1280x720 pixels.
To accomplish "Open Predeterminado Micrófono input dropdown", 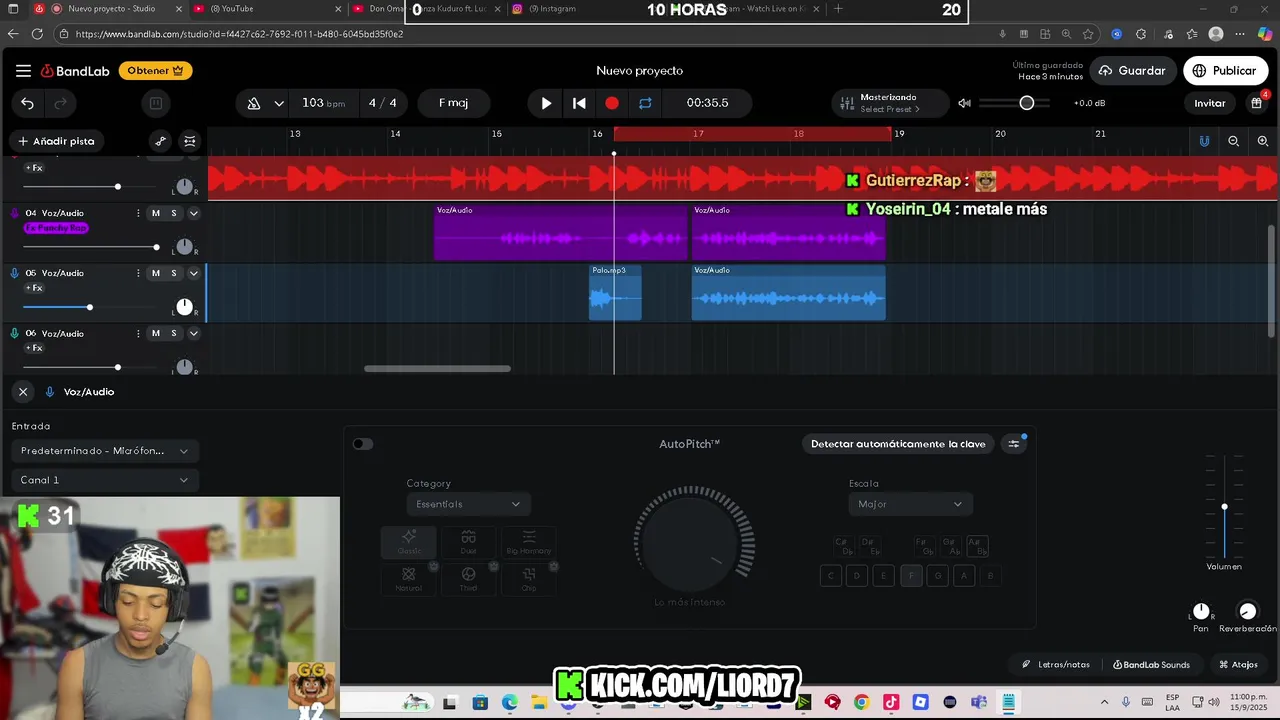I will point(105,451).
